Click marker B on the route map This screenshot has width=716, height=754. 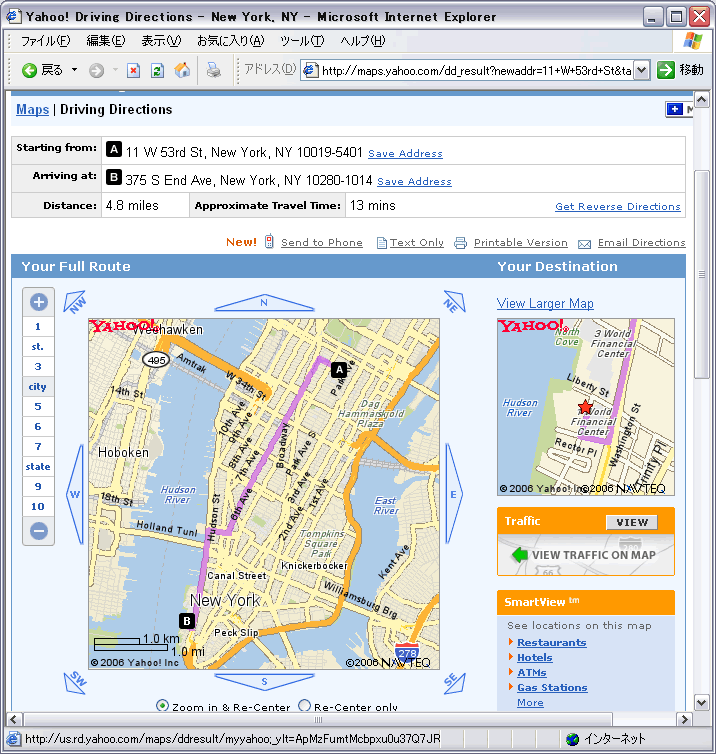(187, 621)
